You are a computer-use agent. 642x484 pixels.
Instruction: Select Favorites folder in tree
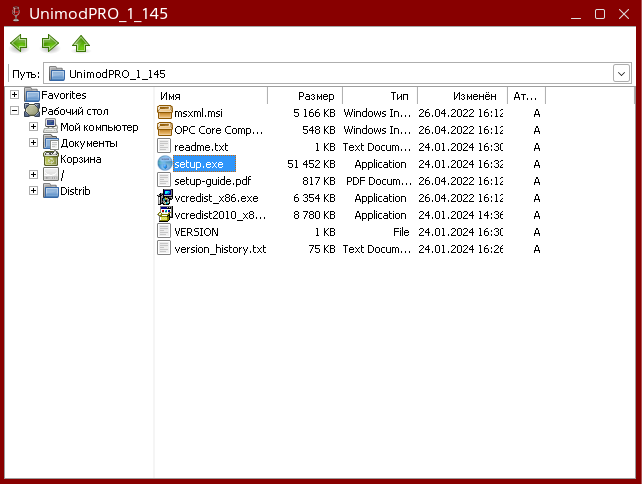point(64,95)
